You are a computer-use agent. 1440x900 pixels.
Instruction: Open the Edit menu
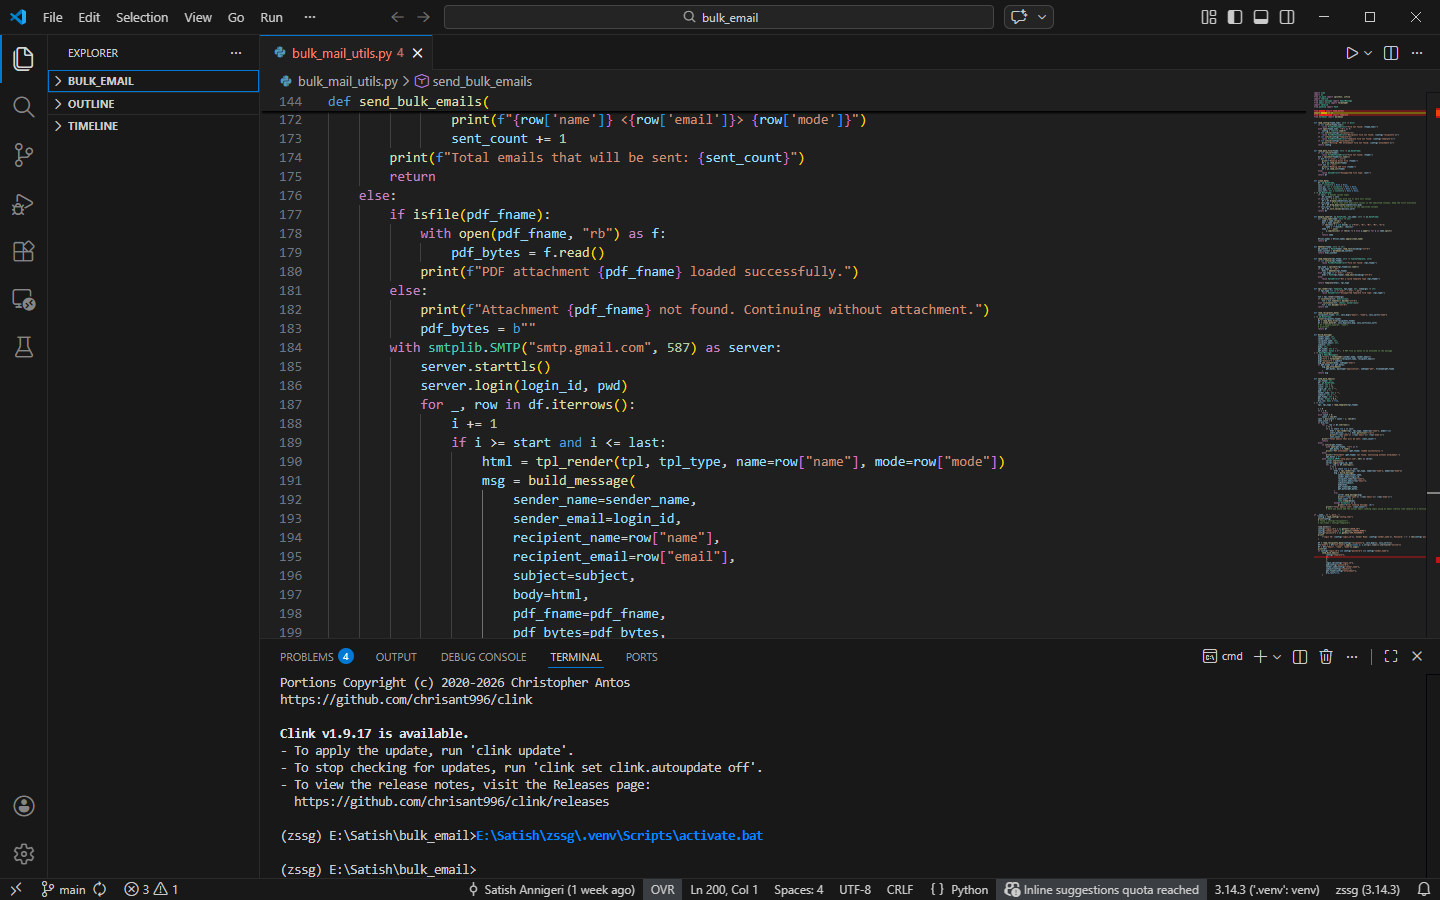[89, 17]
